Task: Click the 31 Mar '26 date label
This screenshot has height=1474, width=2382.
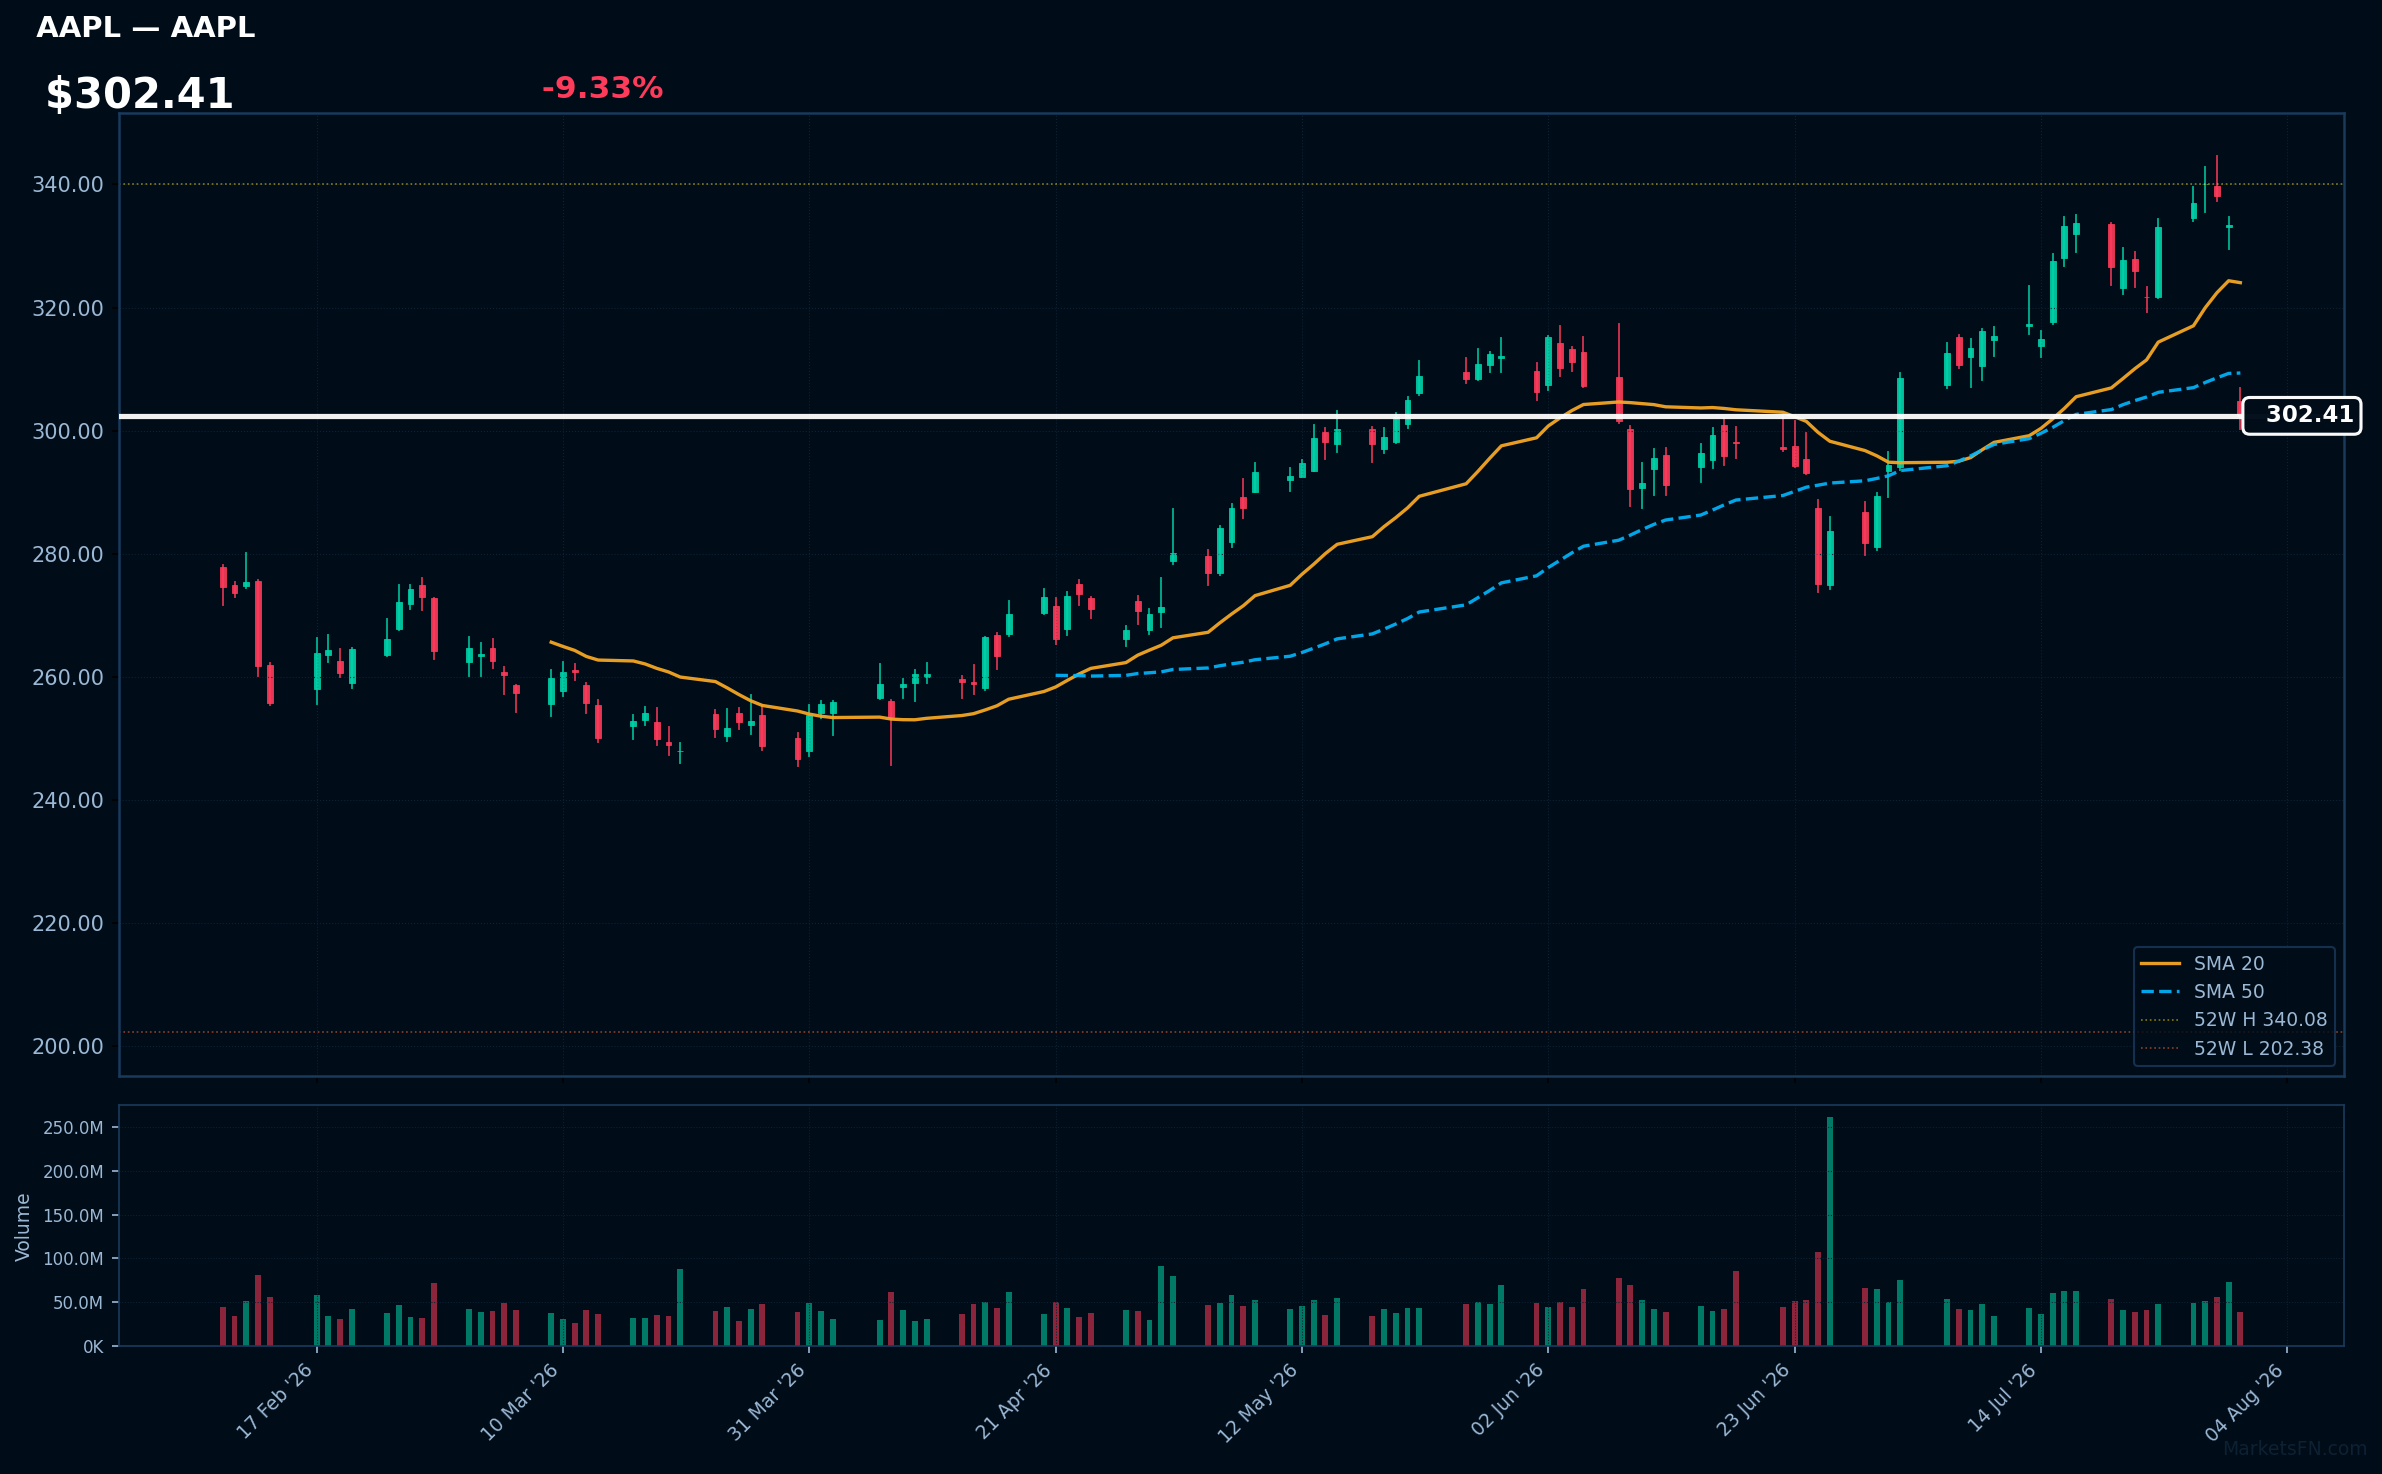Action: 767,1402
